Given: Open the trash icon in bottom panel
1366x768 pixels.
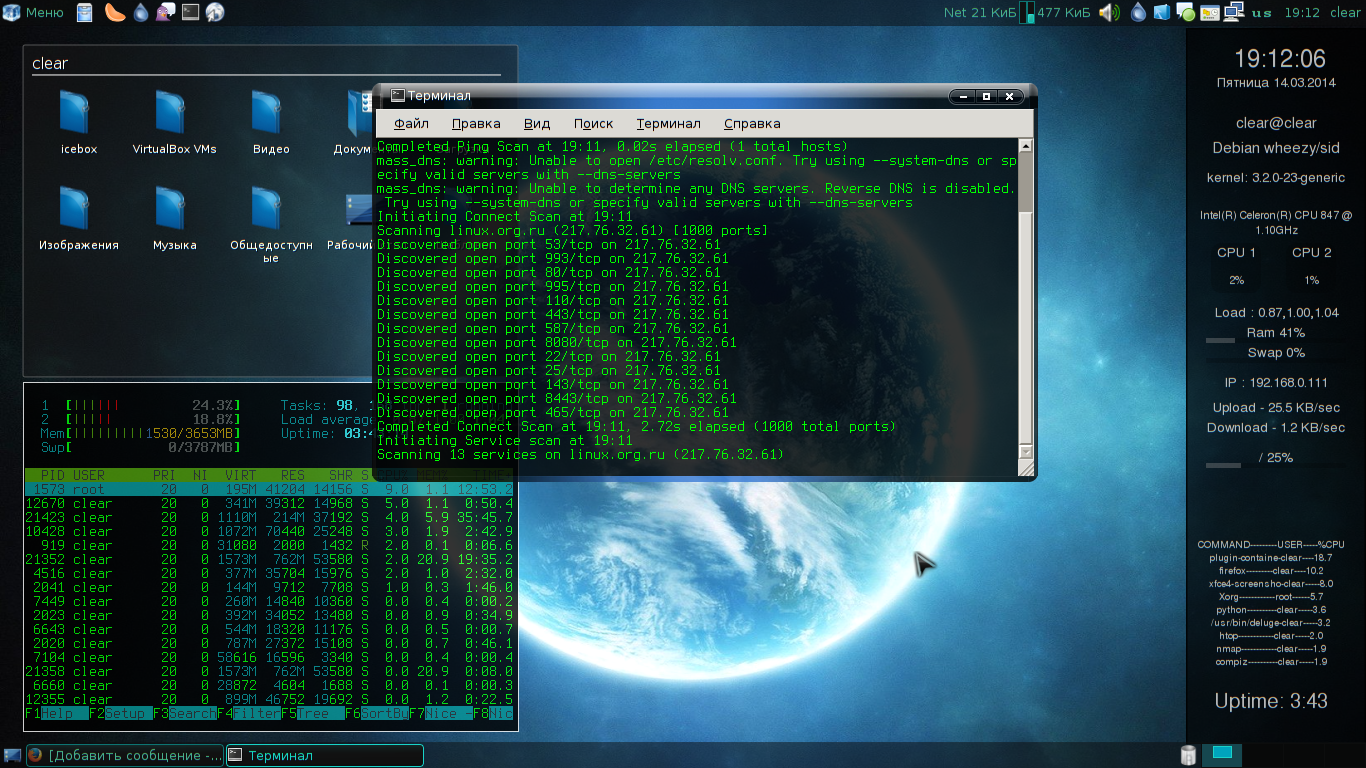Looking at the screenshot, I should coord(1188,754).
